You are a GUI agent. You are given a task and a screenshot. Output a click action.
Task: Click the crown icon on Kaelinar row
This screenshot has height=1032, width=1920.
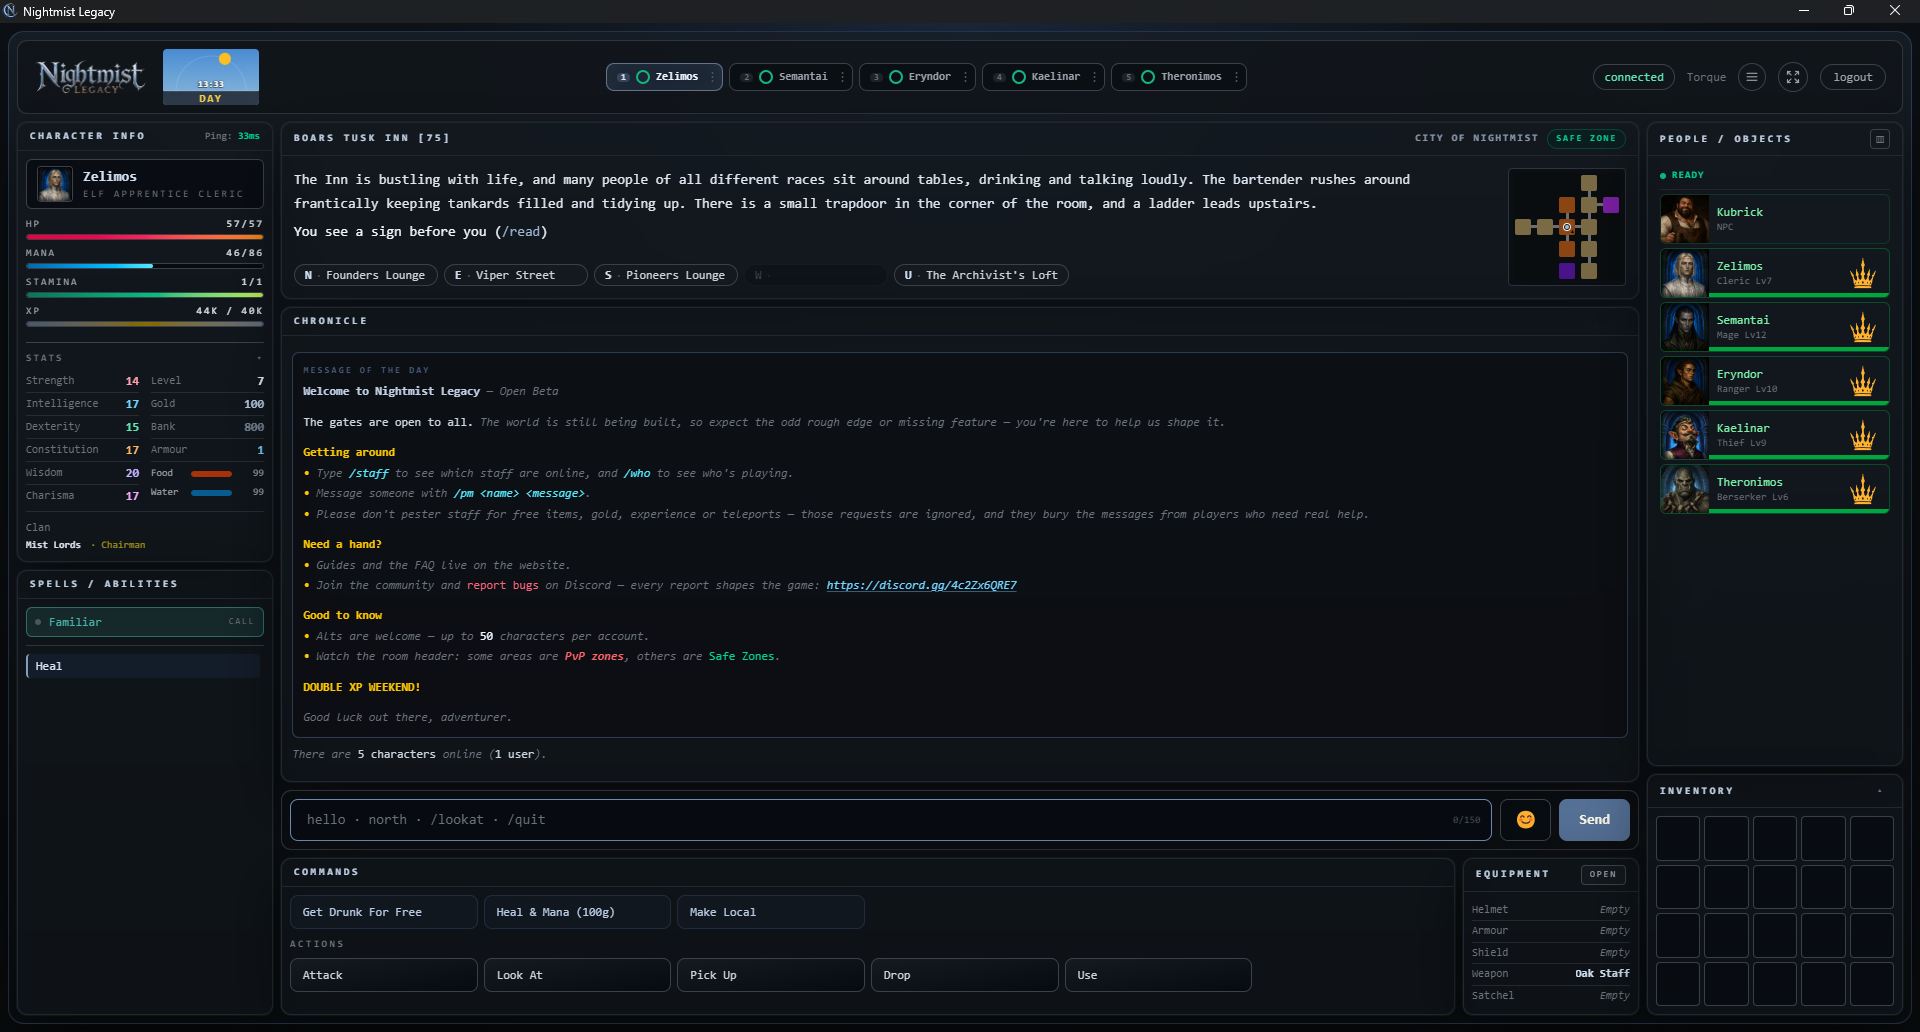(1862, 435)
